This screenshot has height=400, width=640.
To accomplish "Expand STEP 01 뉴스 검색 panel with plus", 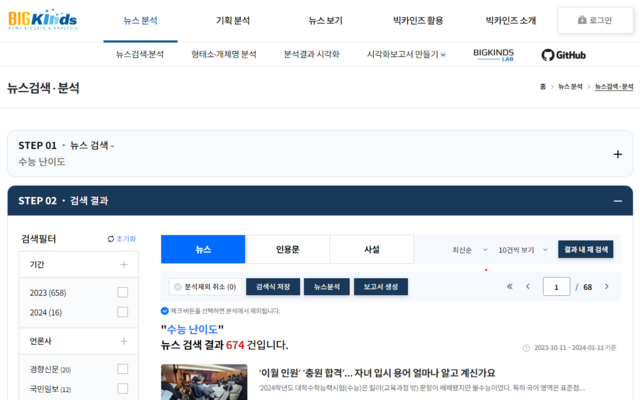I will pyautogui.click(x=618, y=154).
